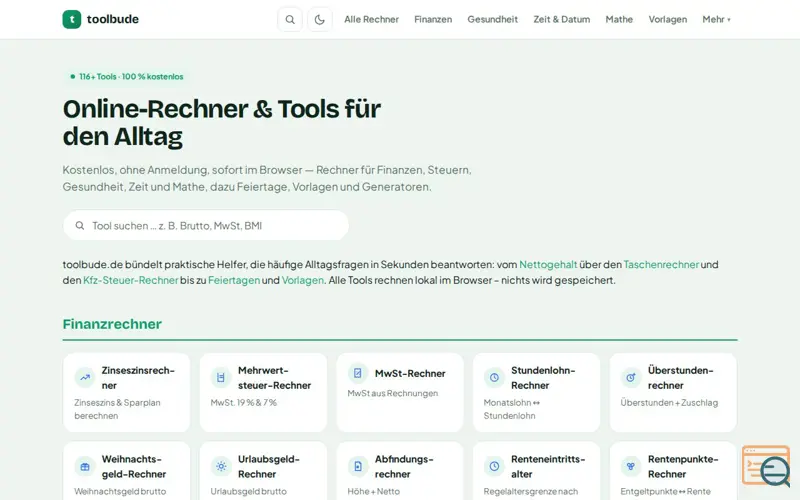Image resolution: width=800 pixels, height=500 pixels.
Task: Select Zeit & Datum in the navigation
Action: click(x=562, y=19)
